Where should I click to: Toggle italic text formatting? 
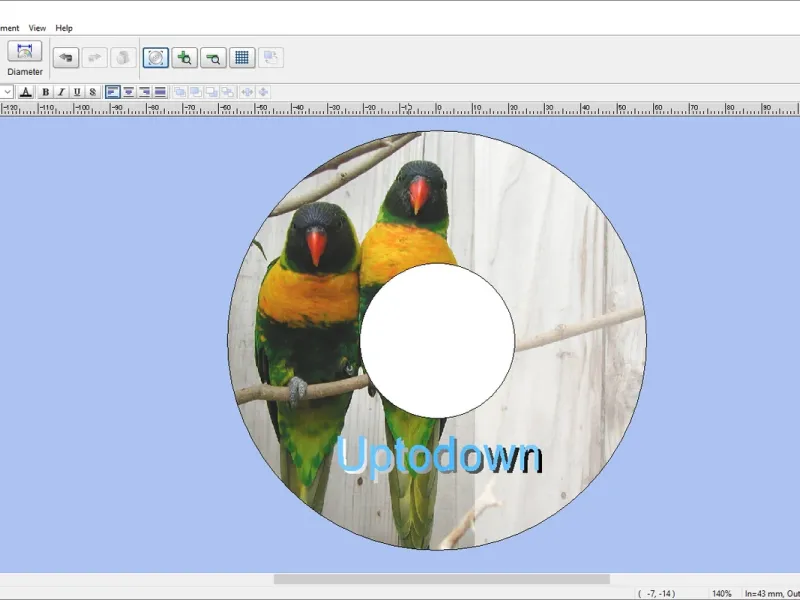tap(61, 92)
